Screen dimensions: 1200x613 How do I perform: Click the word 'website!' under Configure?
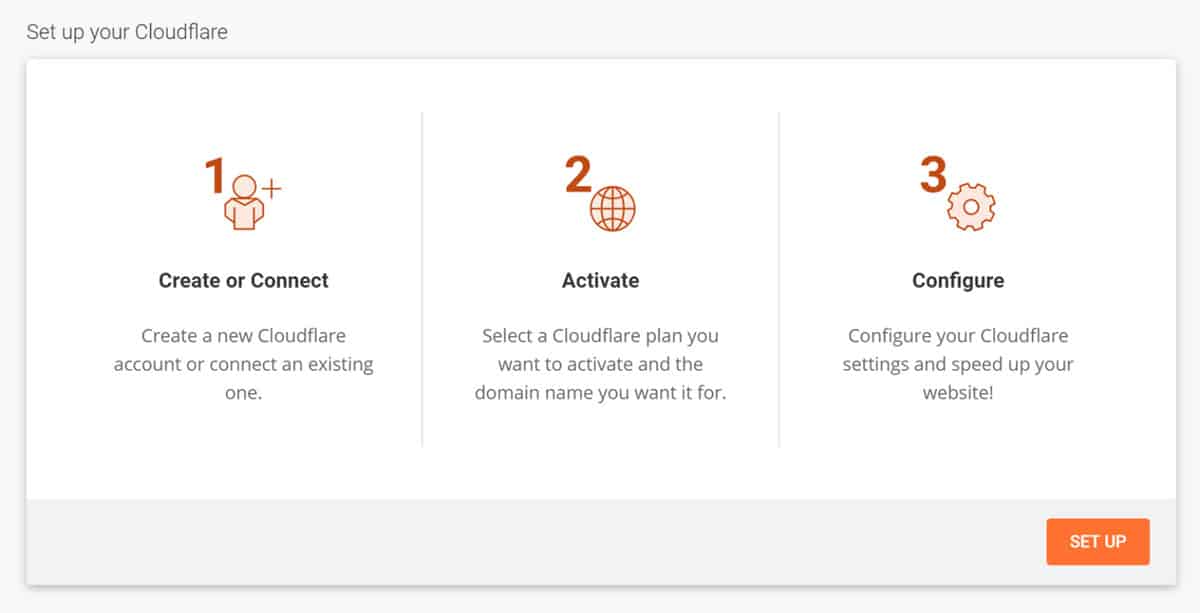coord(958,393)
